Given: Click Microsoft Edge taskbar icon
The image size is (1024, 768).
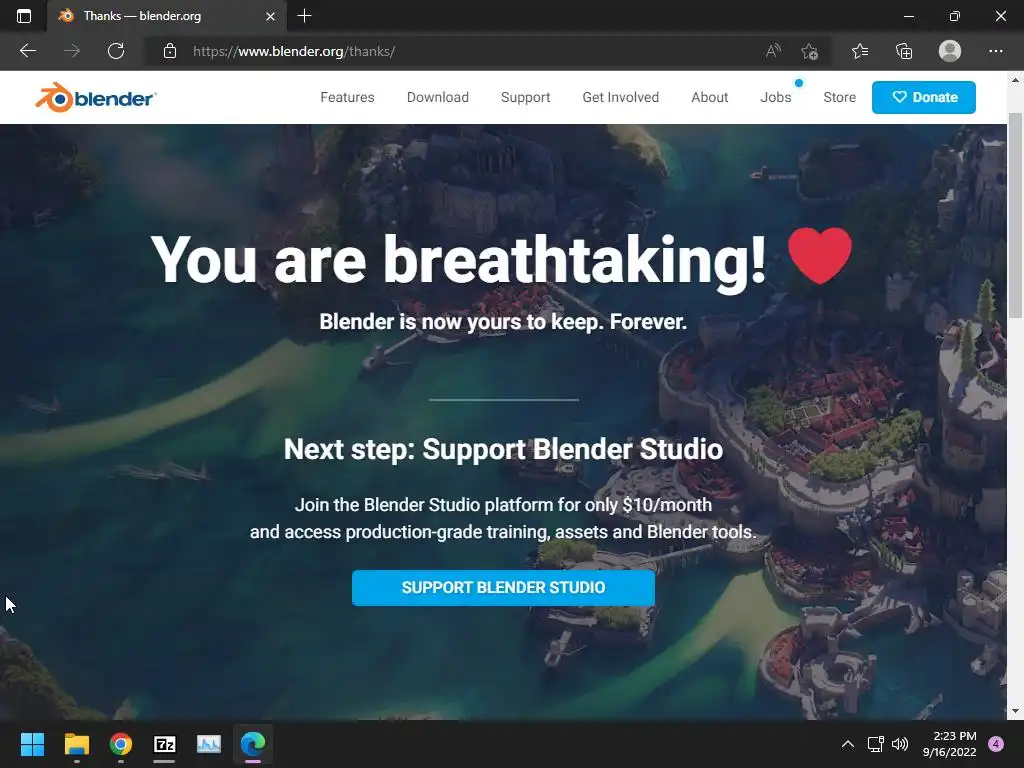Looking at the screenshot, I should click(253, 744).
